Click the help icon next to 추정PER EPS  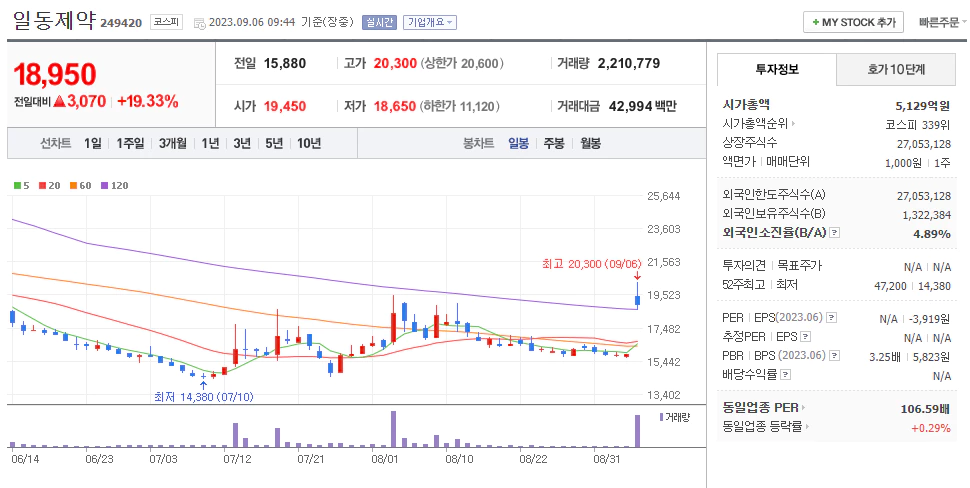point(805,337)
